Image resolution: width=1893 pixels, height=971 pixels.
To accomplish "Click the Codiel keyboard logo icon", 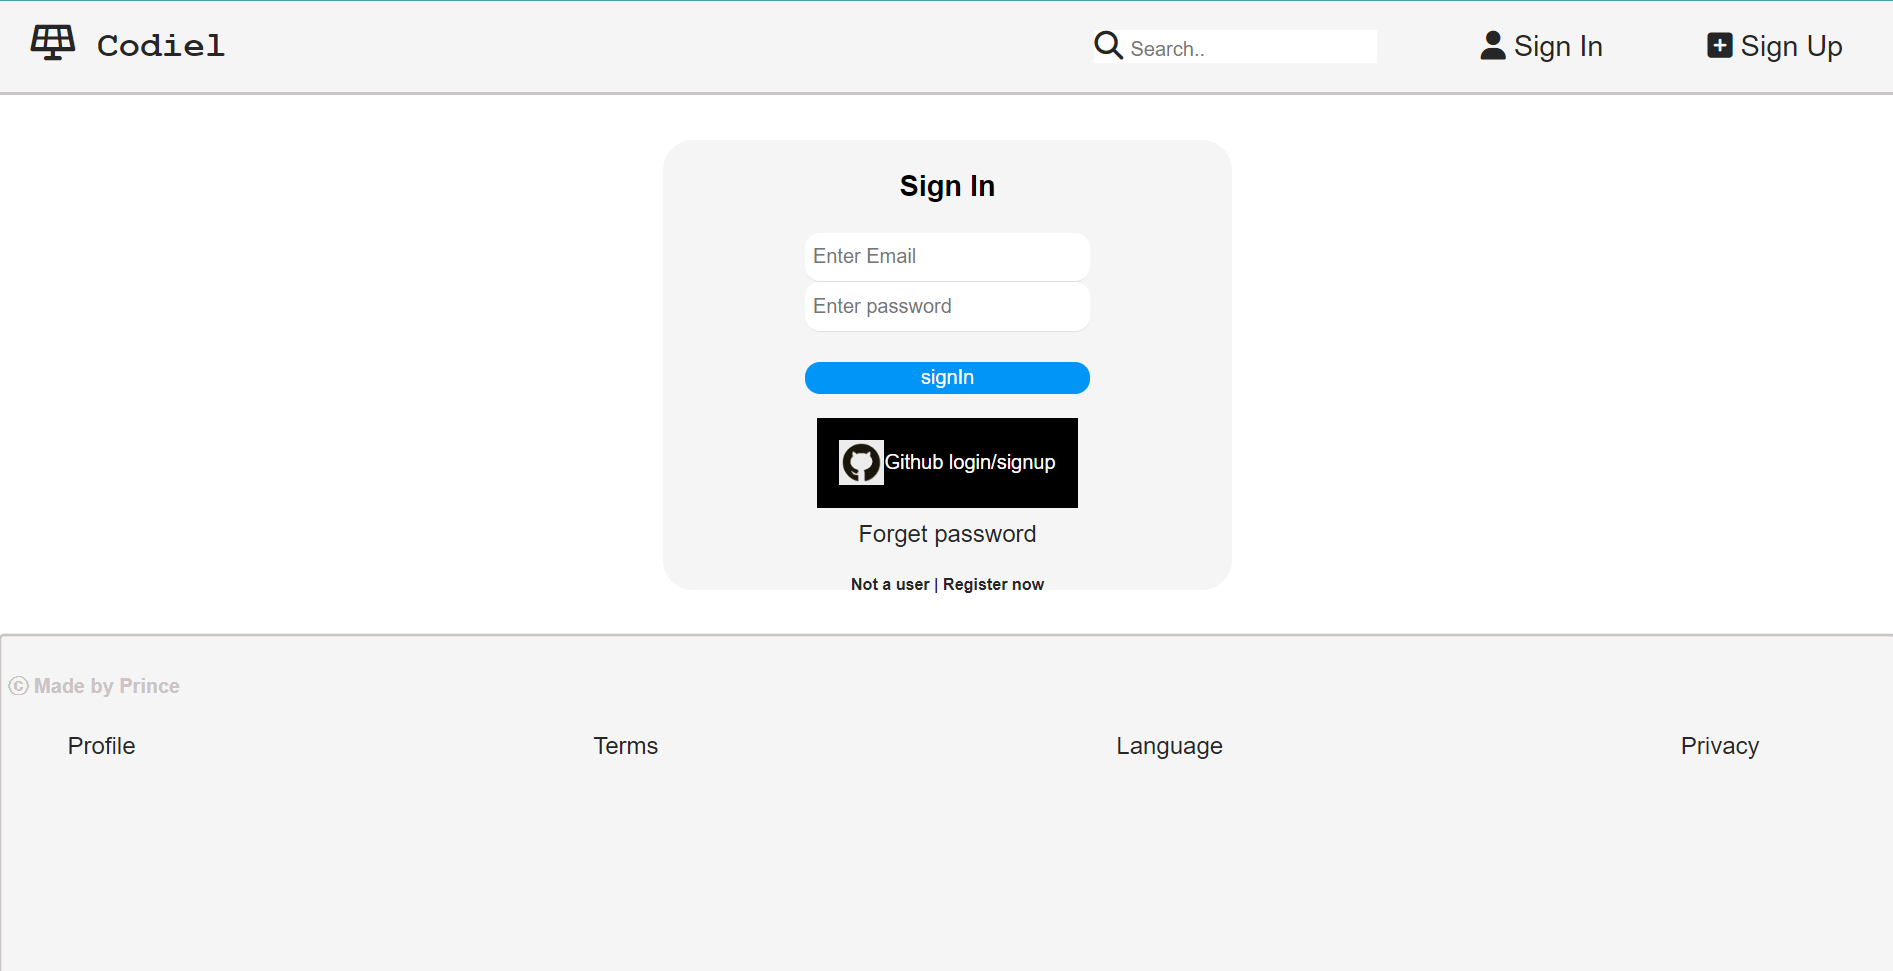I will click(x=51, y=42).
